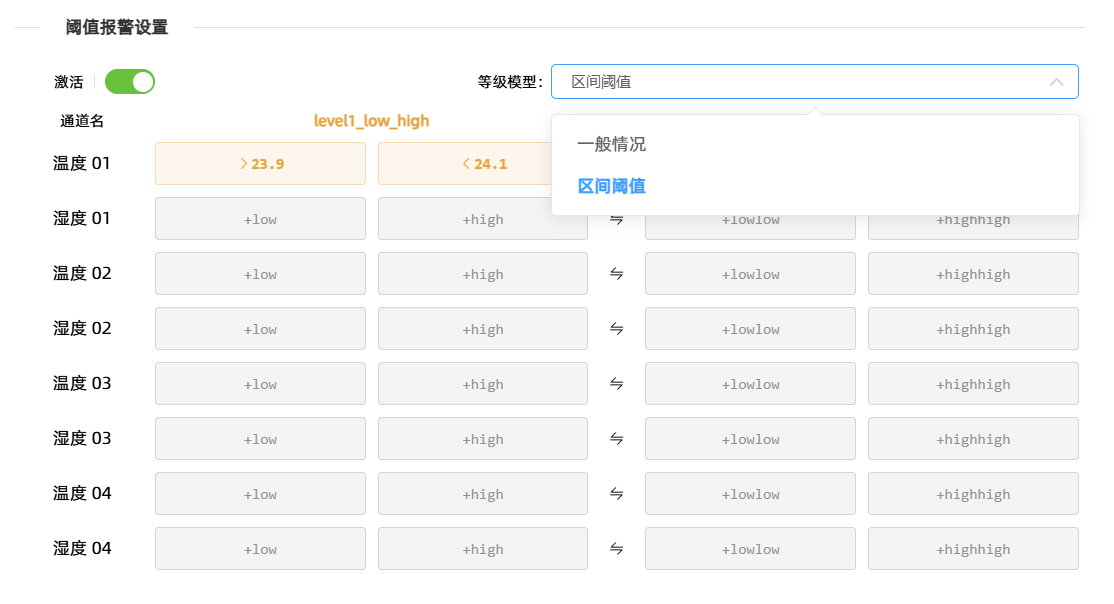Collapse dropdown using the chevron arrow
The image size is (1114, 604).
1056,82
